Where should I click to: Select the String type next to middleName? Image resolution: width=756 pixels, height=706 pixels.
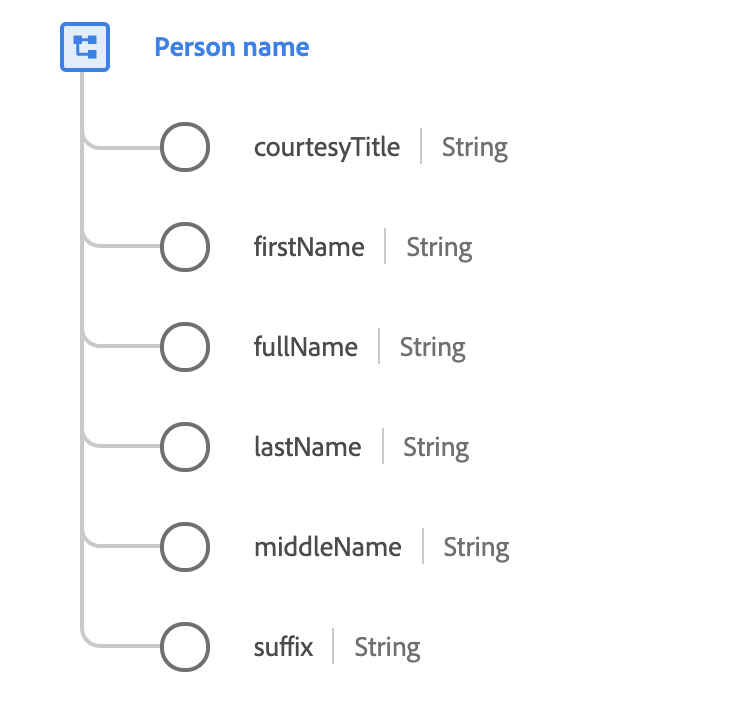pos(476,547)
